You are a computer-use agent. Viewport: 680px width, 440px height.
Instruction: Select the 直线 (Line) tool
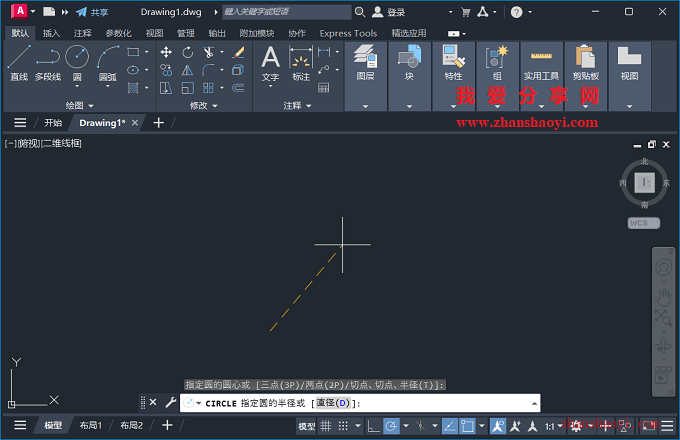(19, 63)
